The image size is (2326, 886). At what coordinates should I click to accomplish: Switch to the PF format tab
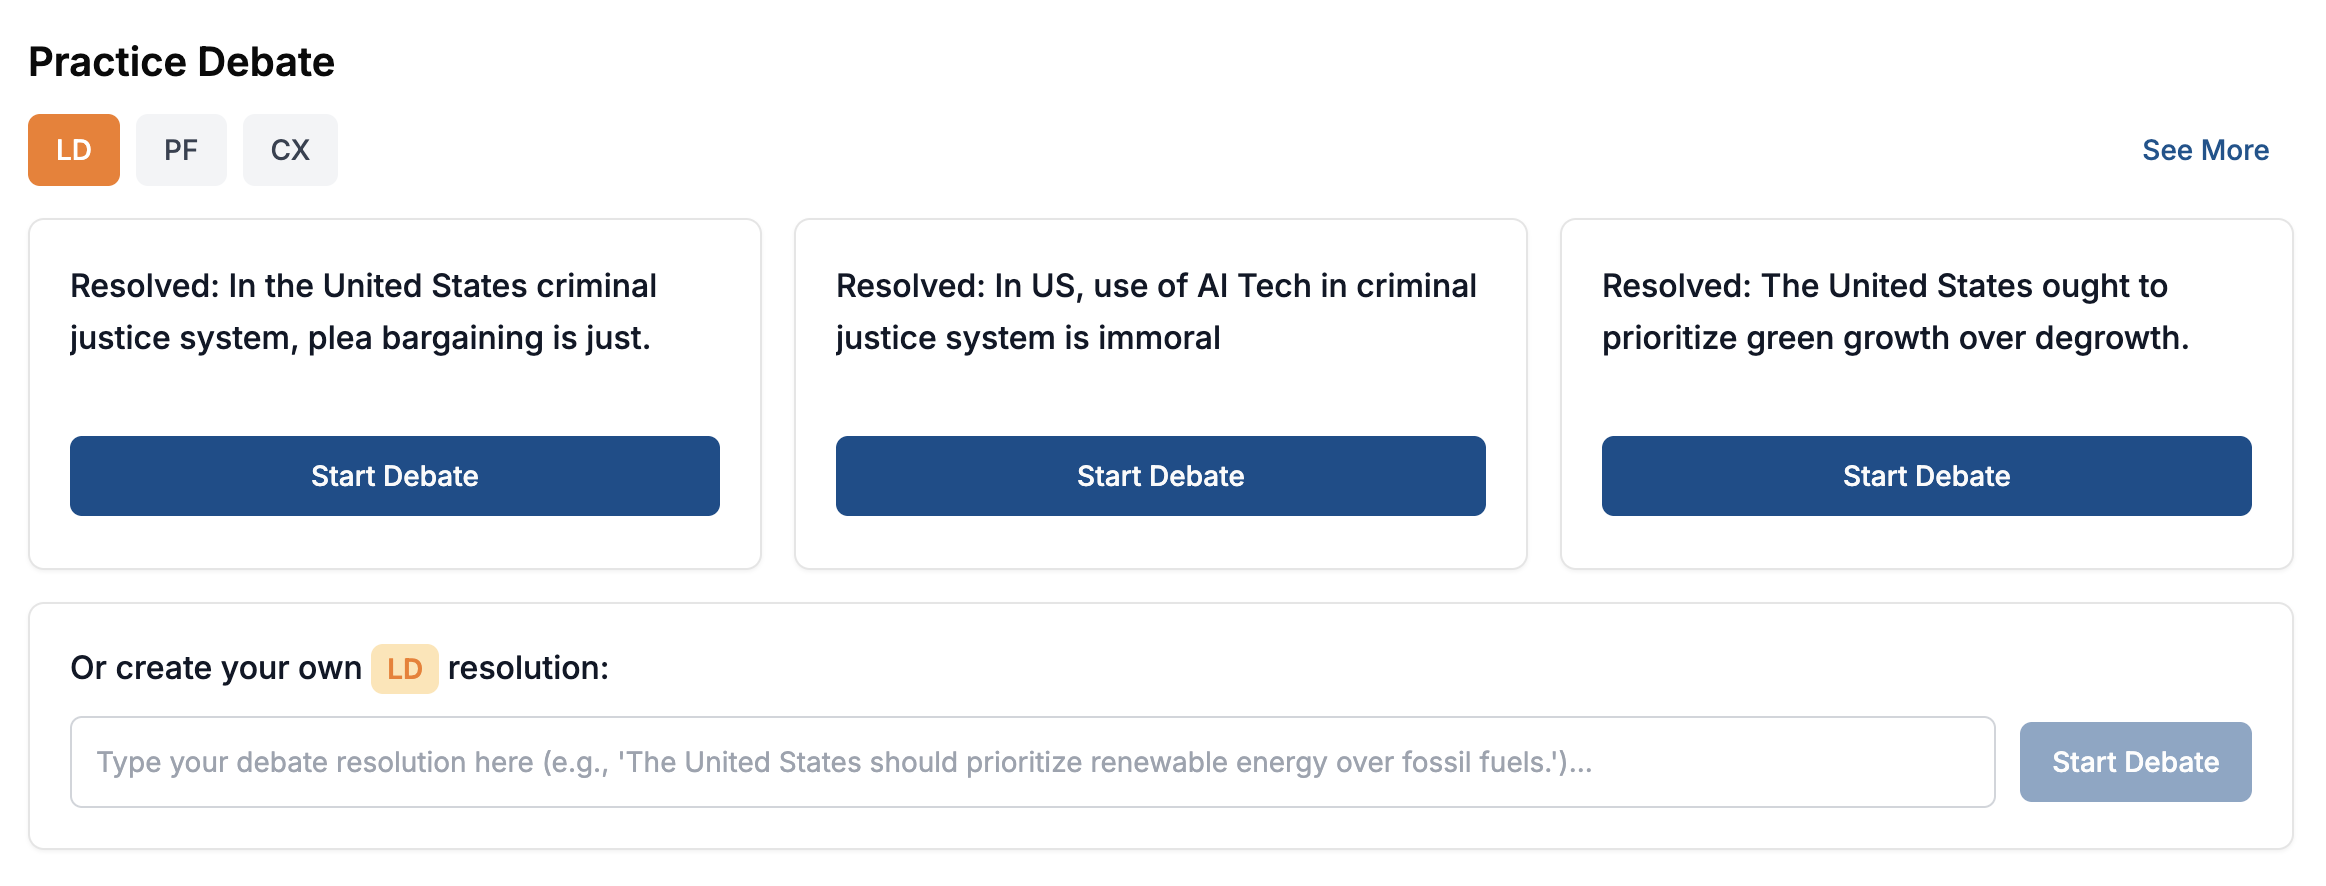pos(181,150)
